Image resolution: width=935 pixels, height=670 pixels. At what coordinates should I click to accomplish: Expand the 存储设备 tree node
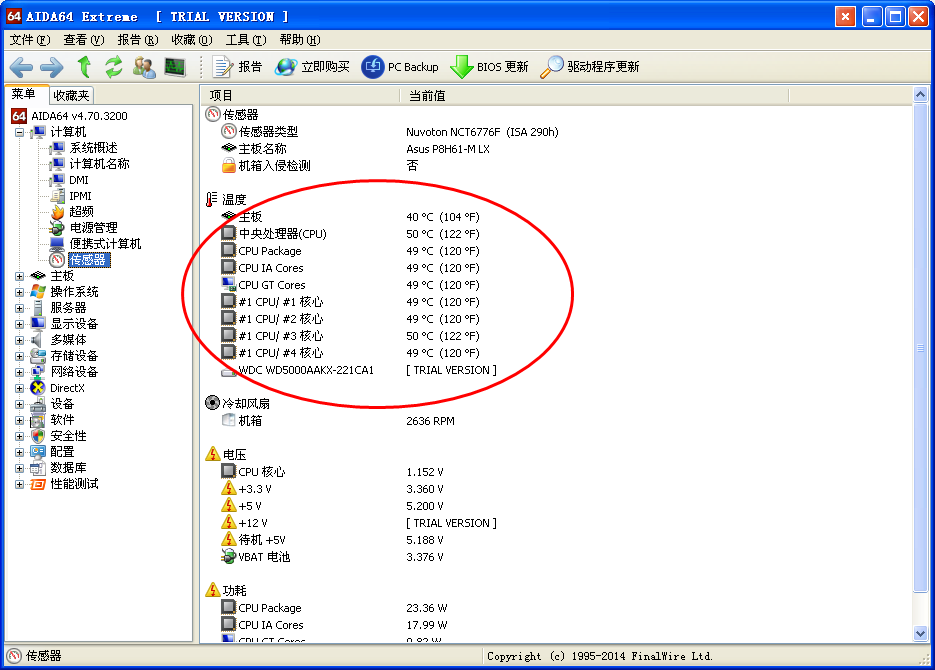[20, 356]
